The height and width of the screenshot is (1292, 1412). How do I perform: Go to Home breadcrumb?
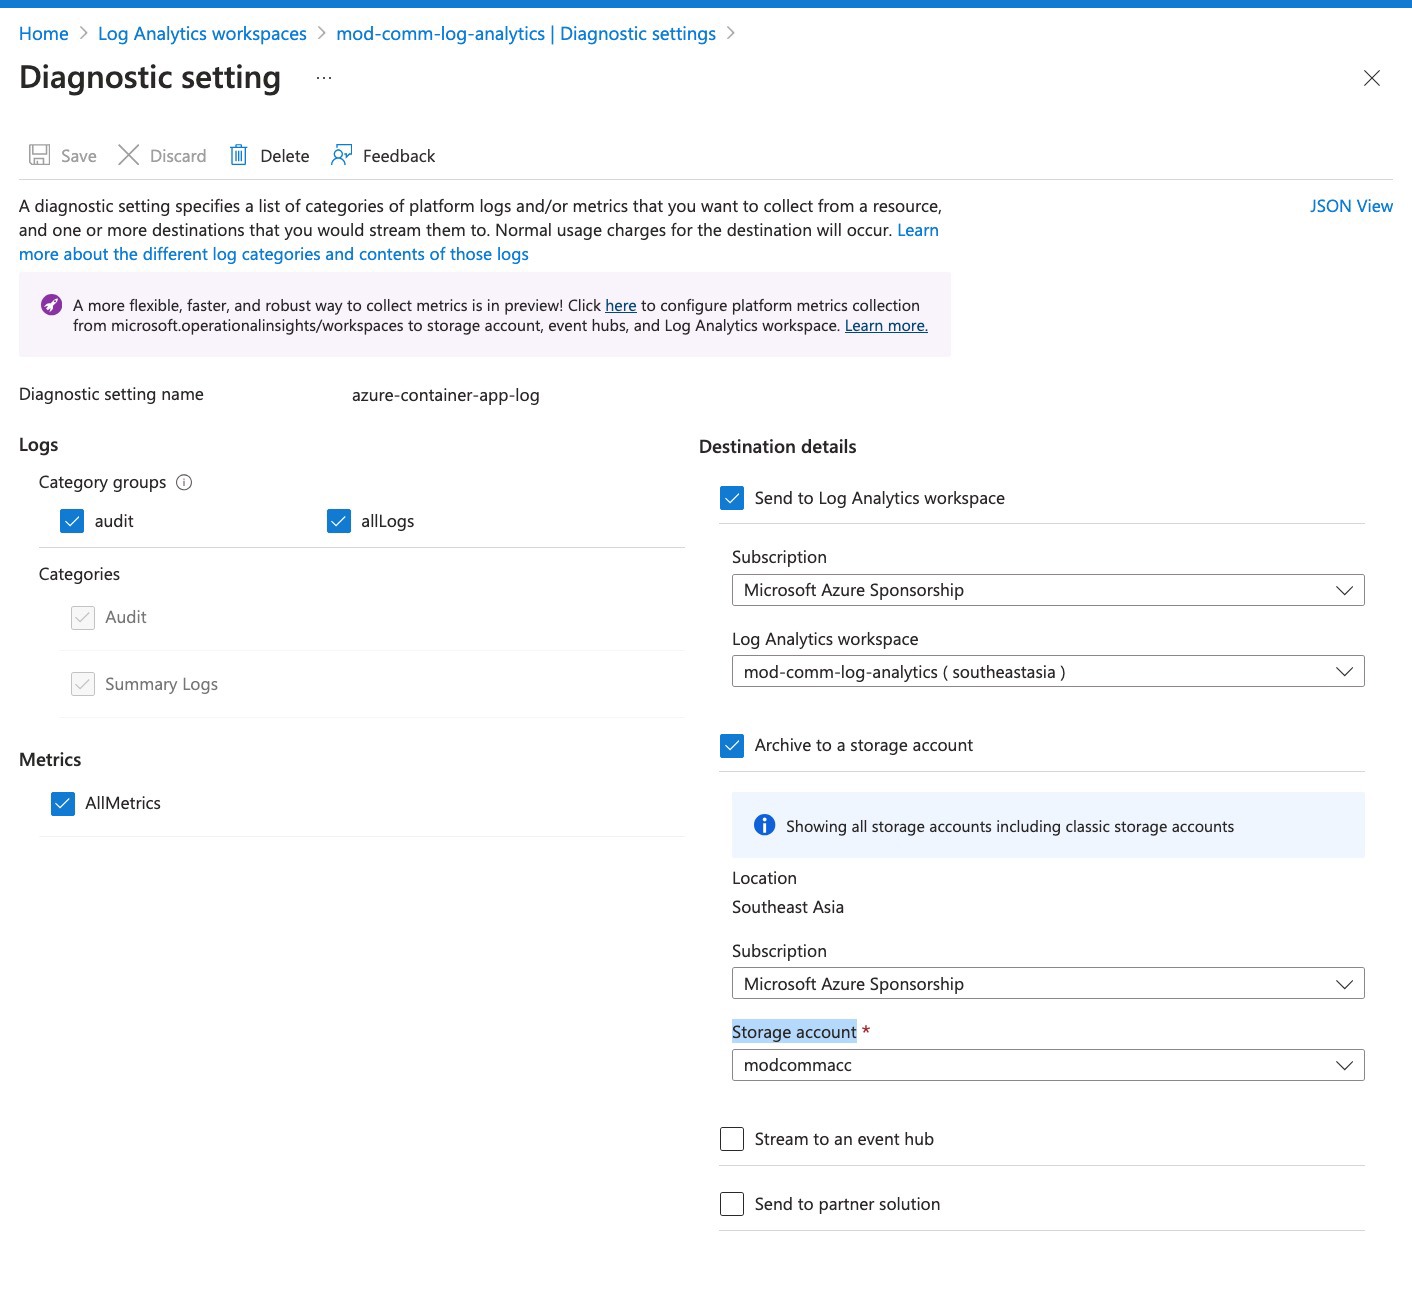(44, 34)
